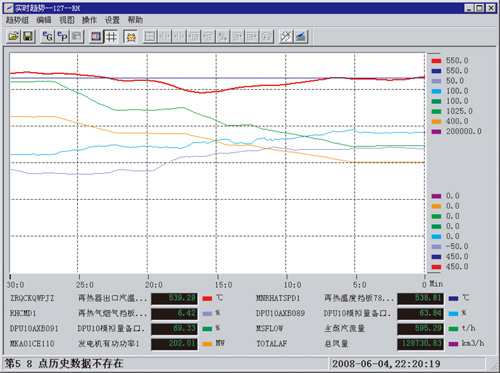Click the blue trend chart icon in toolbar

coord(301,36)
